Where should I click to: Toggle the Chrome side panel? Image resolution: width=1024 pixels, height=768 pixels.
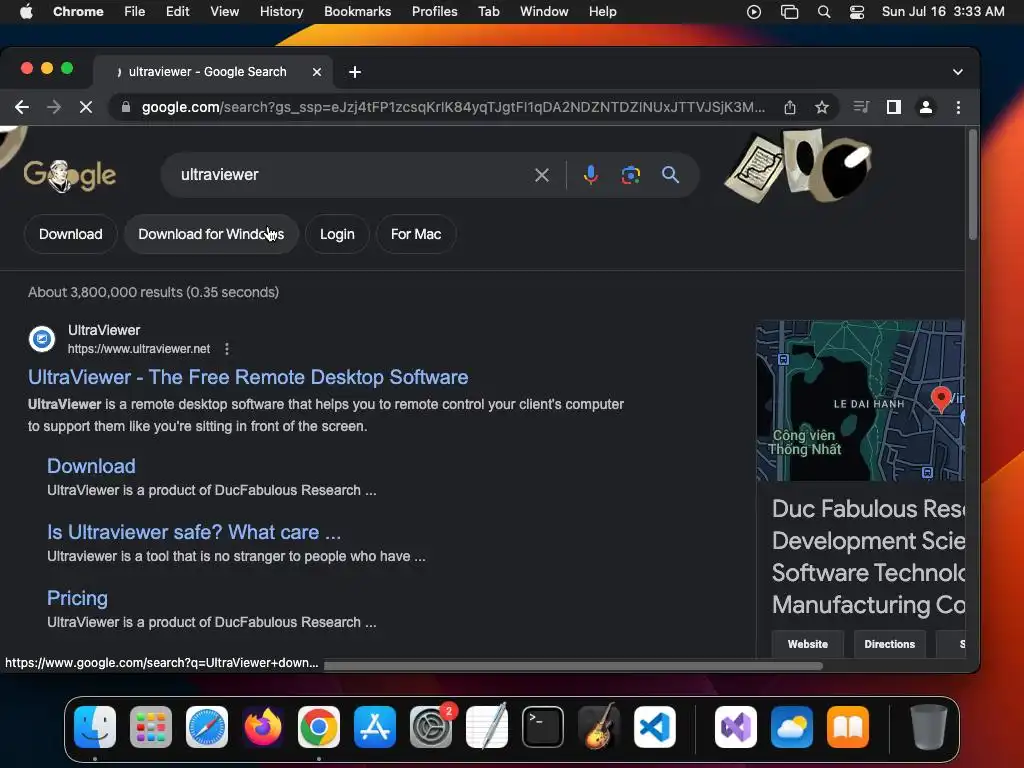893,107
